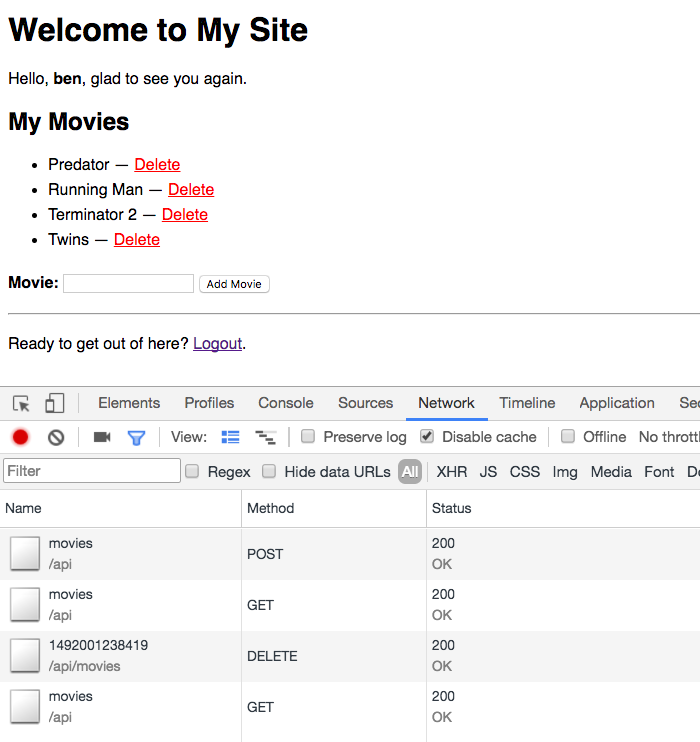Enable the Offline checkbox

point(567,436)
